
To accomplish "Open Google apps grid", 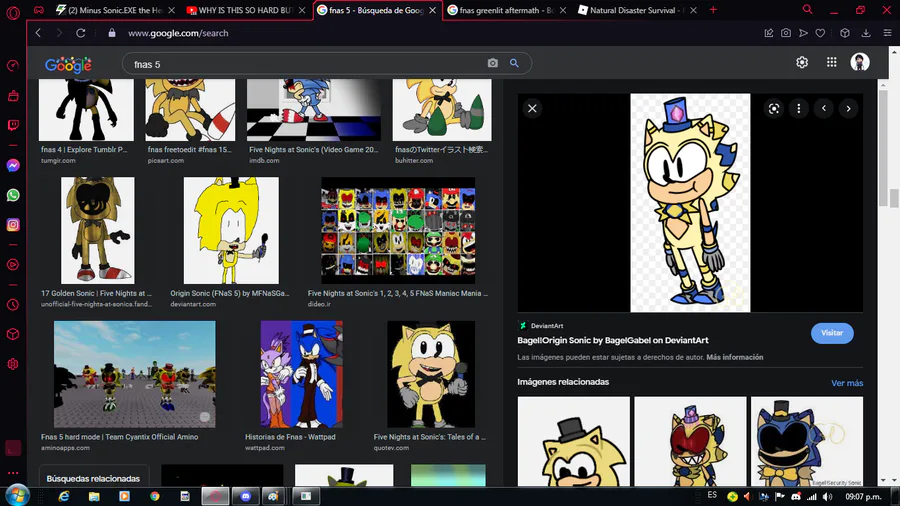I will pyautogui.click(x=831, y=62).
